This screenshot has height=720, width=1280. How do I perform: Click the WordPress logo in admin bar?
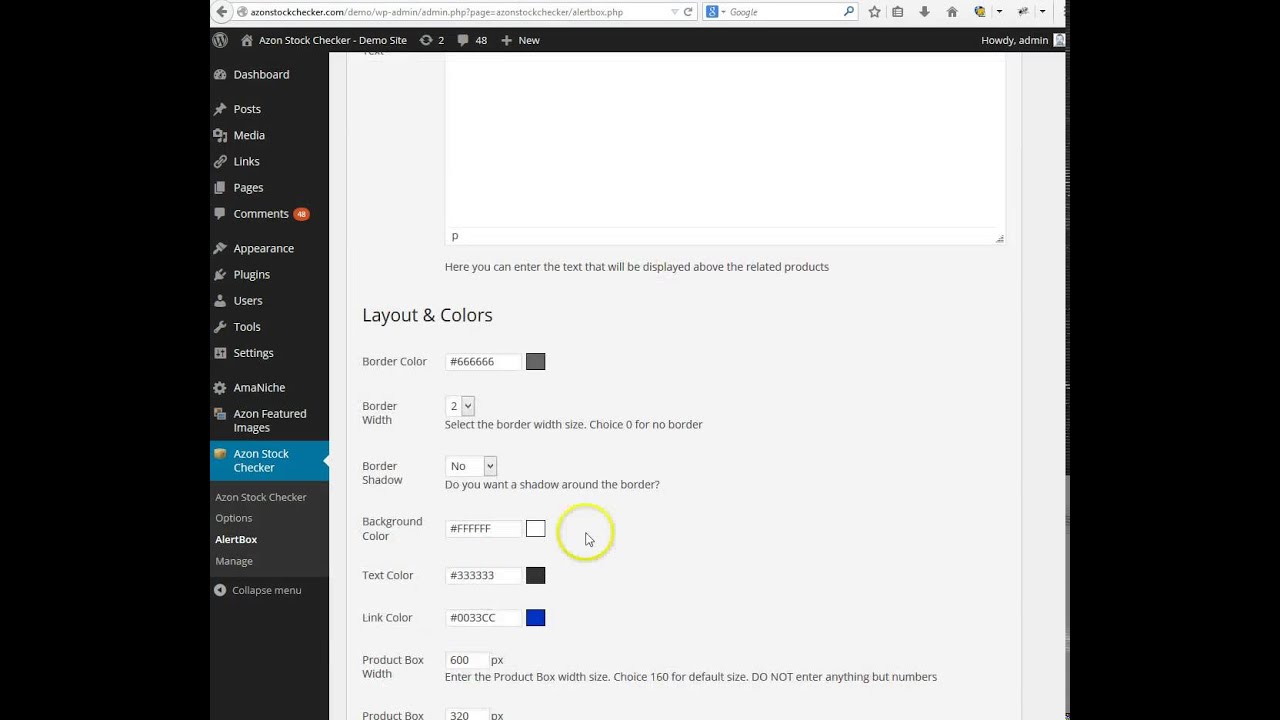[220, 40]
